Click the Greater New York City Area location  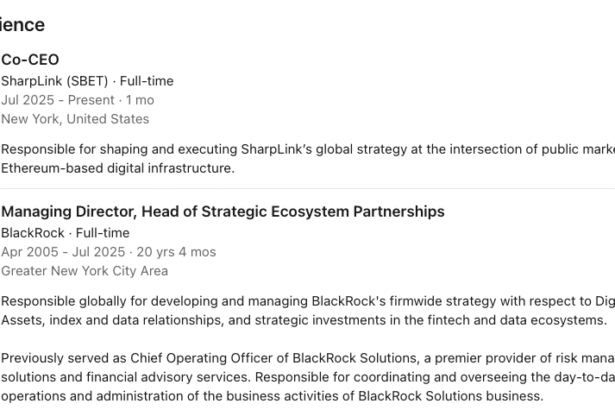point(85,271)
